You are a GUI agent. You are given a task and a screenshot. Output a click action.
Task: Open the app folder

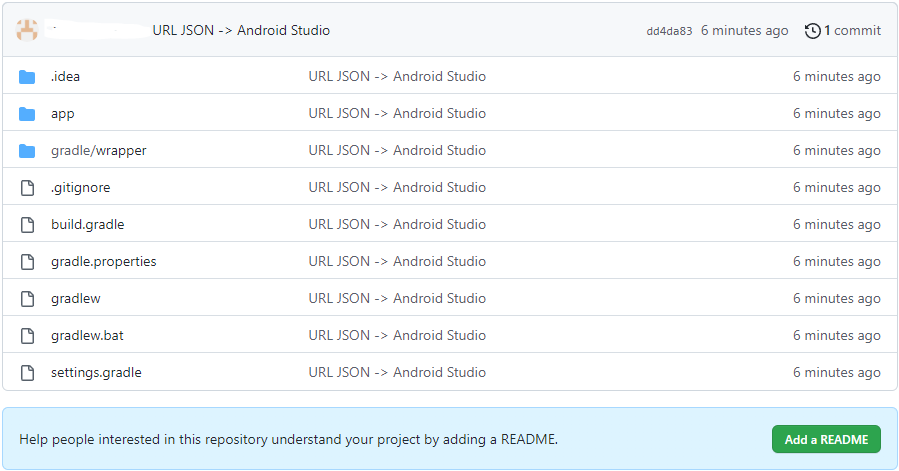[x=62, y=114]
